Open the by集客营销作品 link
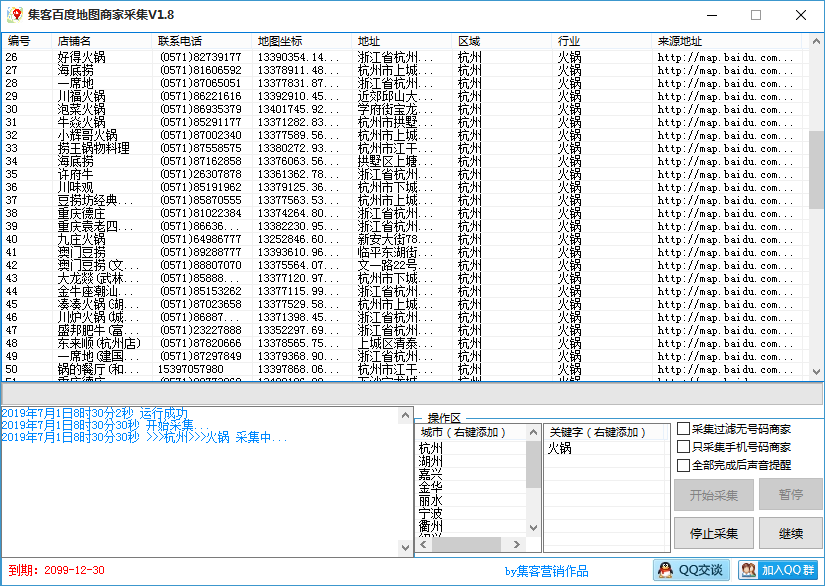 pos(547,571)
